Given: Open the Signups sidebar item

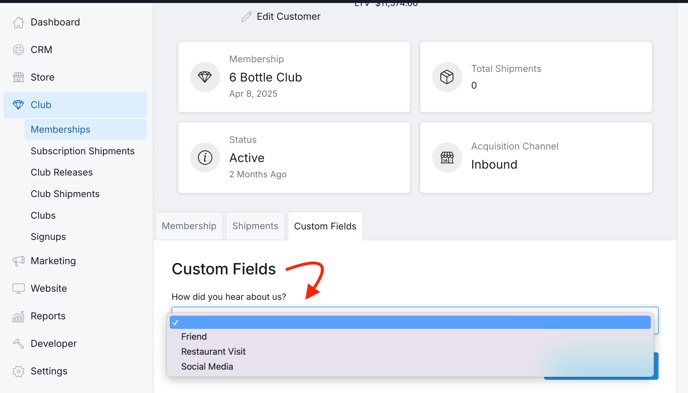Looking at the screenshot, I should (48, 237).
